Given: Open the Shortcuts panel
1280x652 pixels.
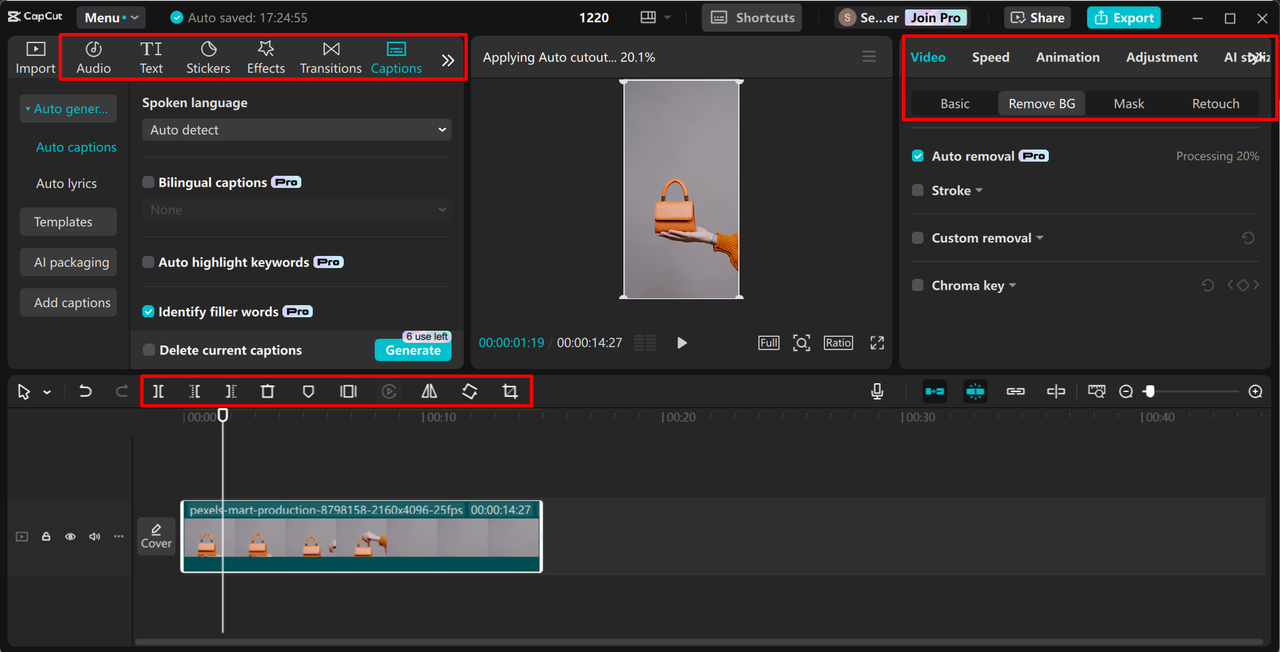Looking at the screenshot, I should coord(752,18).
